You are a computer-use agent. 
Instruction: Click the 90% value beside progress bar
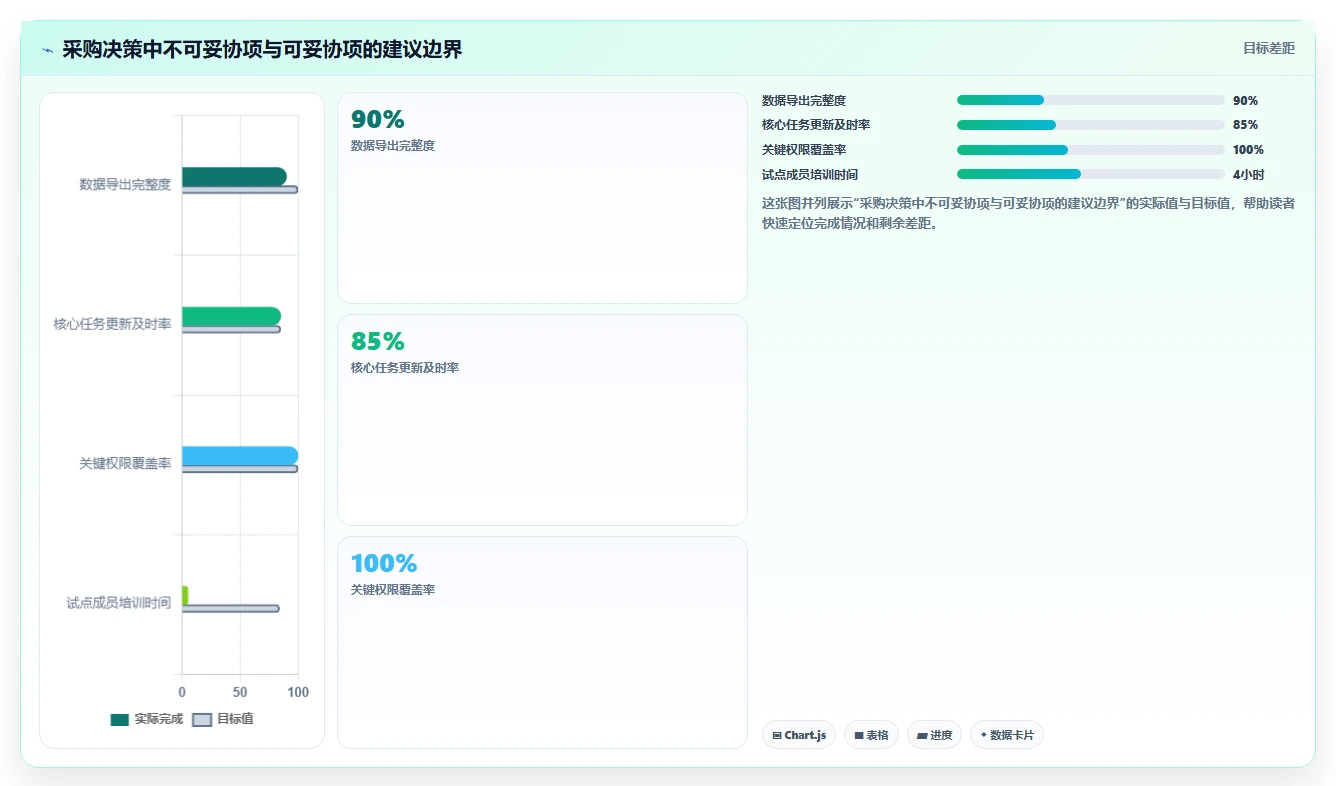tap(1245, 100)
